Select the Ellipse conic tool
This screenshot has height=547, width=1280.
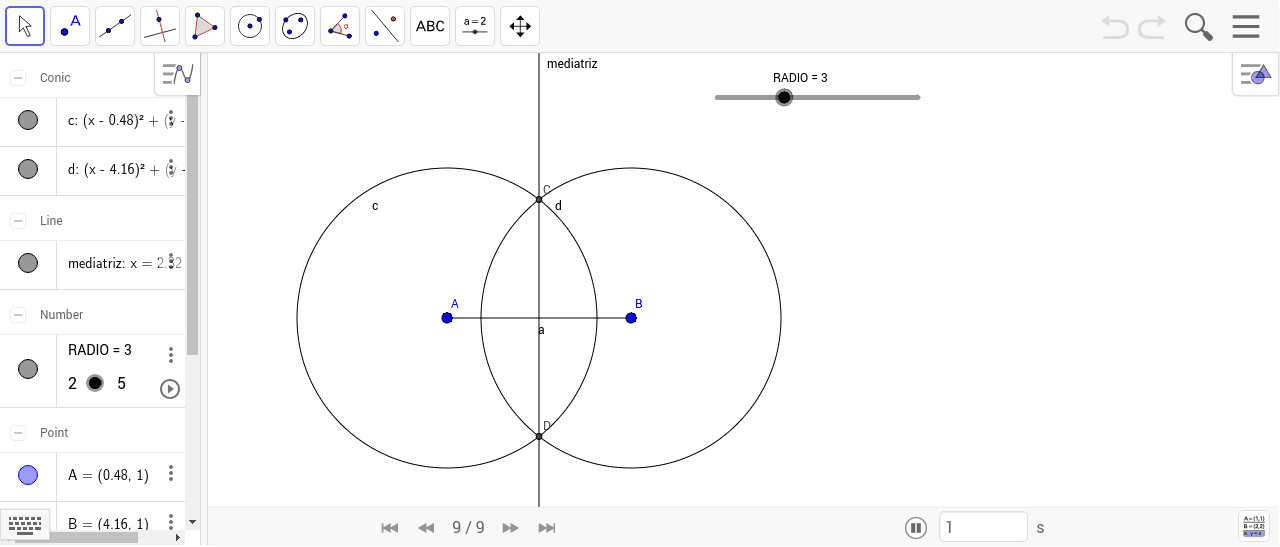pyautogui.click(x=295, y=26)
